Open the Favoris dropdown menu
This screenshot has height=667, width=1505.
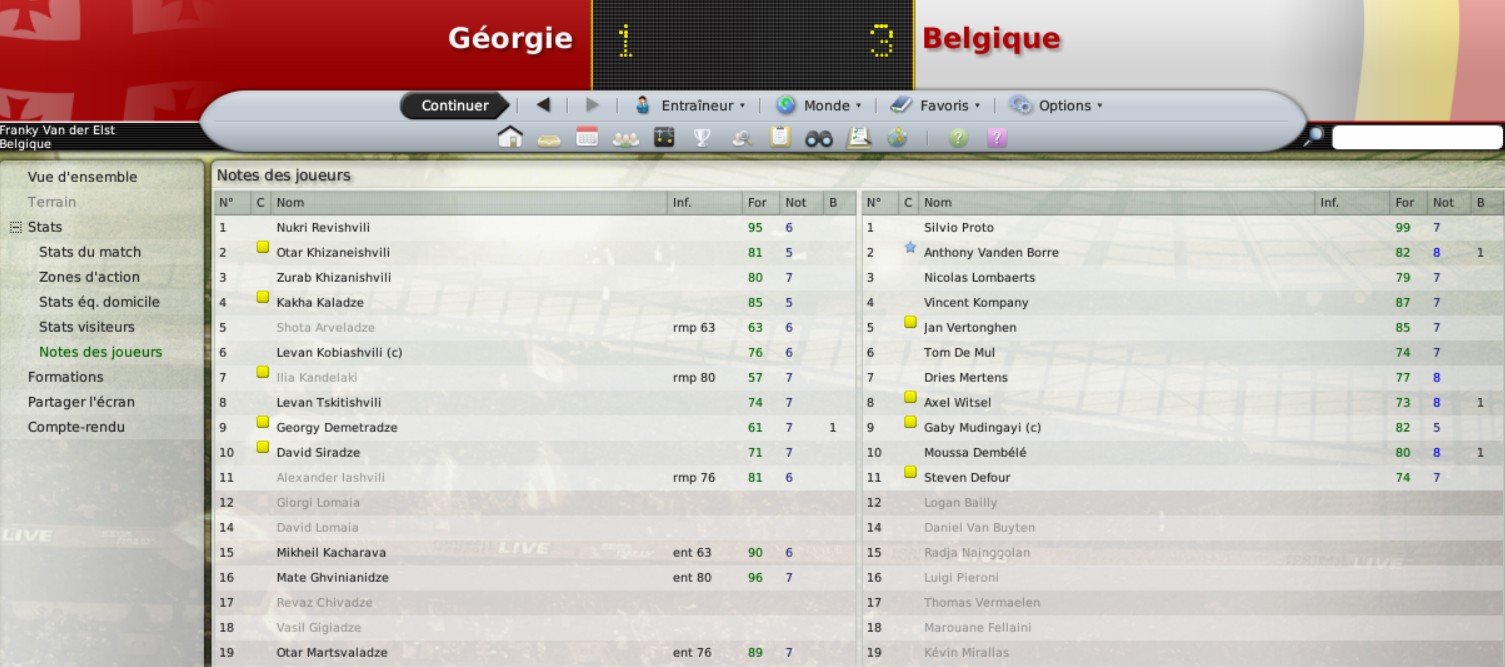935,105
